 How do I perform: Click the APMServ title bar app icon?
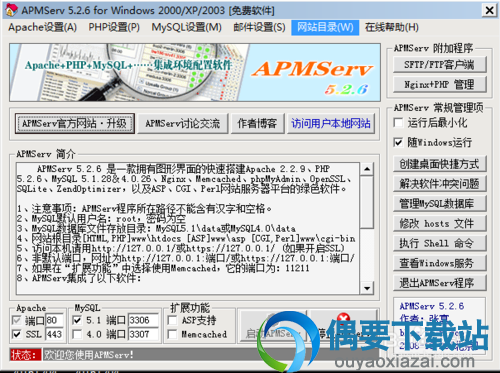click(x=11, y=10)
